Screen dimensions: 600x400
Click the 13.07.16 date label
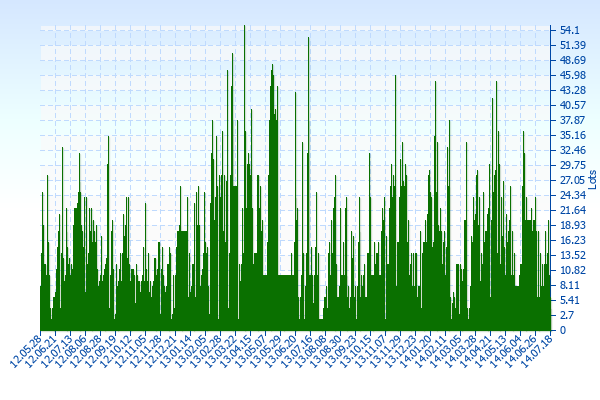[296, 351]
